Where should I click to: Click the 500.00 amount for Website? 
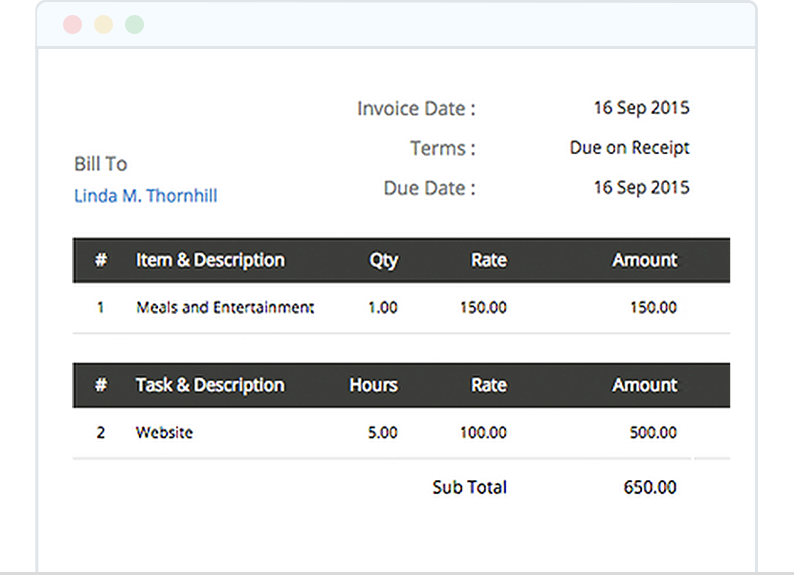pos(653,433)
